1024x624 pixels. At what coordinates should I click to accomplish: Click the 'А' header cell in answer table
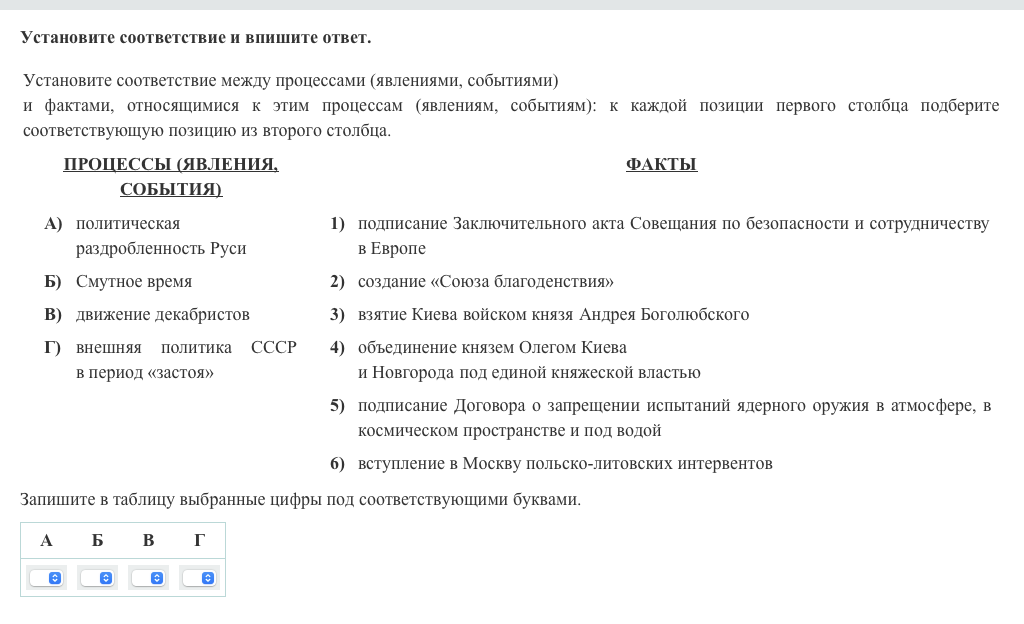46,541
